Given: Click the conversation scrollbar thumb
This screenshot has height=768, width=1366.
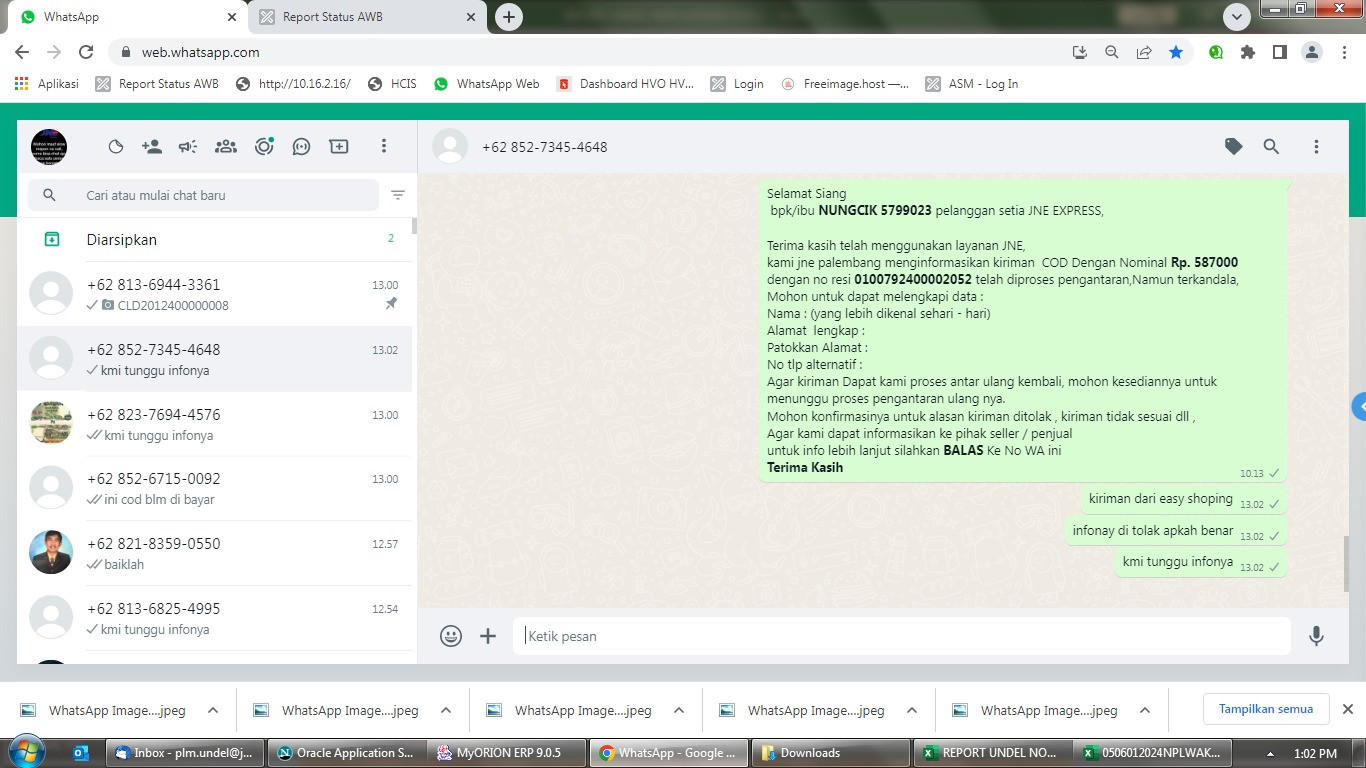Looking at the screenshot, I should pyautogui.click(x=1347, y=564).
